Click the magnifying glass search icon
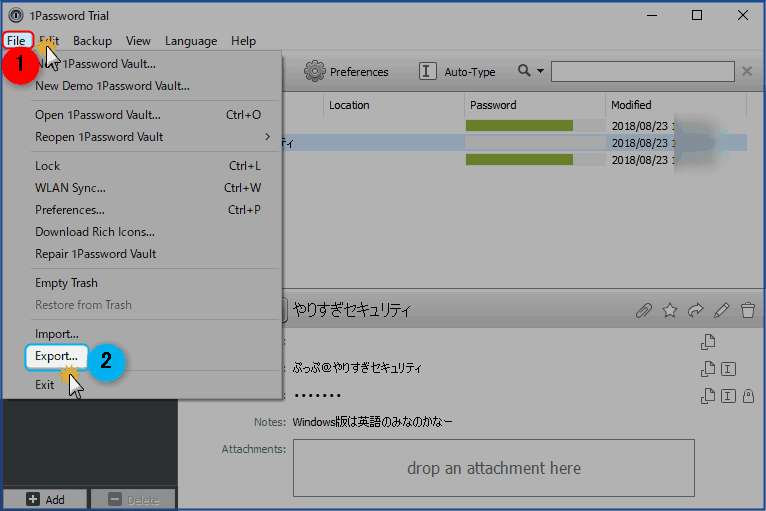This screenshot has width=766, height=511. pyautogui.click(x=524, y=71)
